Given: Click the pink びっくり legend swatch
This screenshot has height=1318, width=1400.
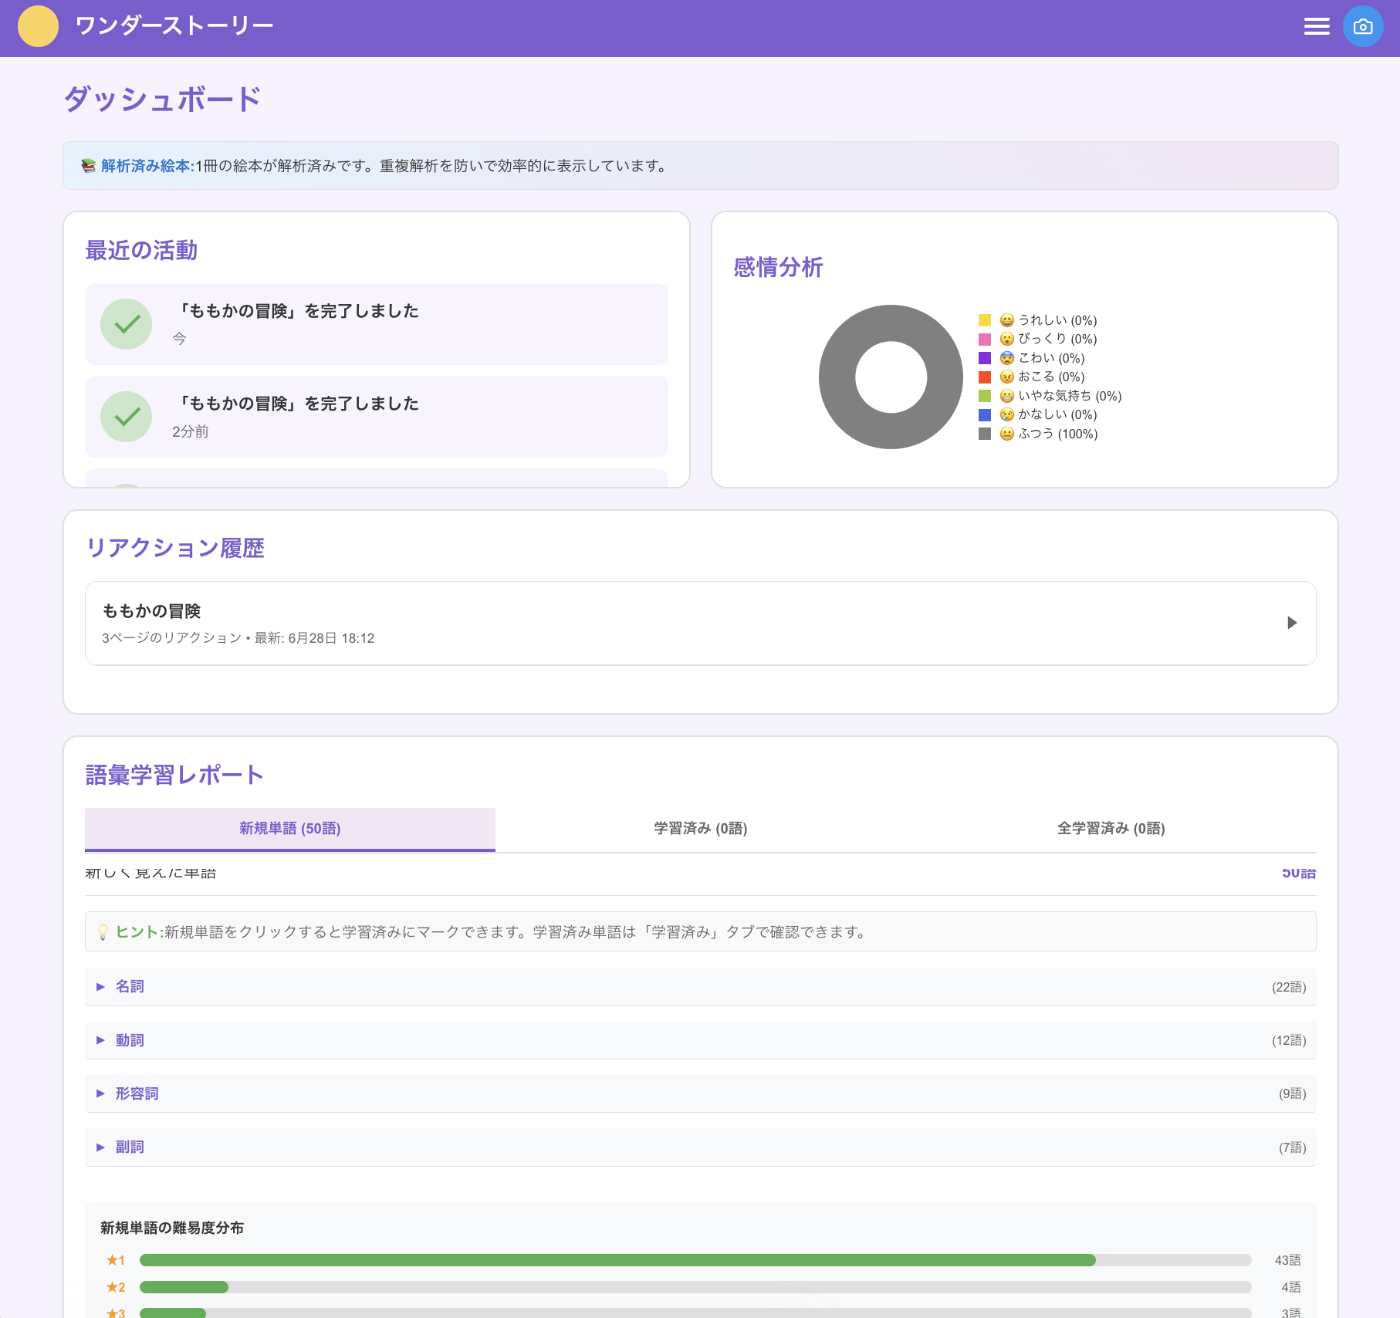Looking at the screenshot, I should click(985, 339).
